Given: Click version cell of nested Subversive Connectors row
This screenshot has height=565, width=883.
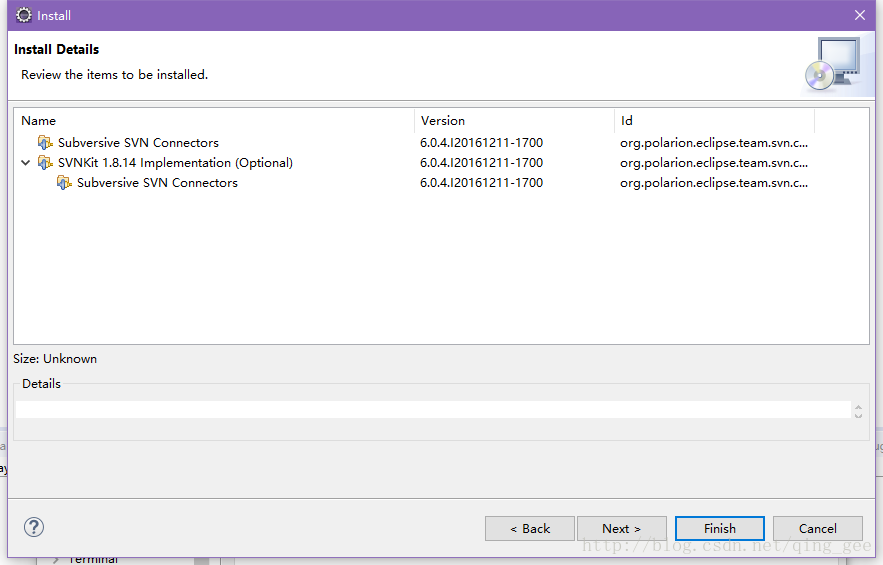Looking at the screenshot, I should pyautogui.click(x=481, y=183).
